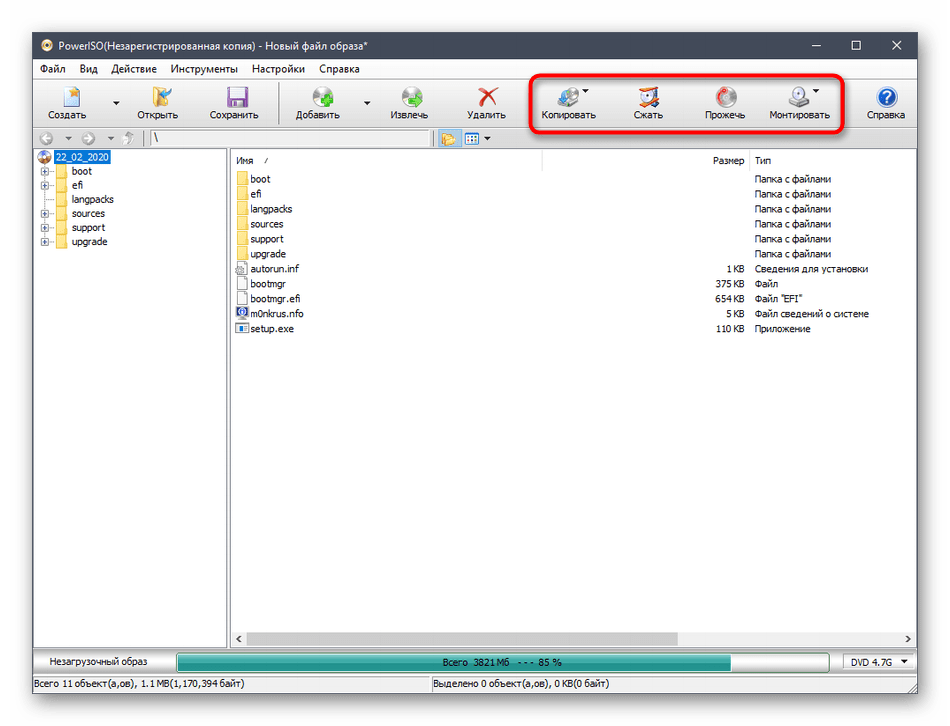Open an image with the Открыть icon
950x726 pixels.
pos(157,99)
